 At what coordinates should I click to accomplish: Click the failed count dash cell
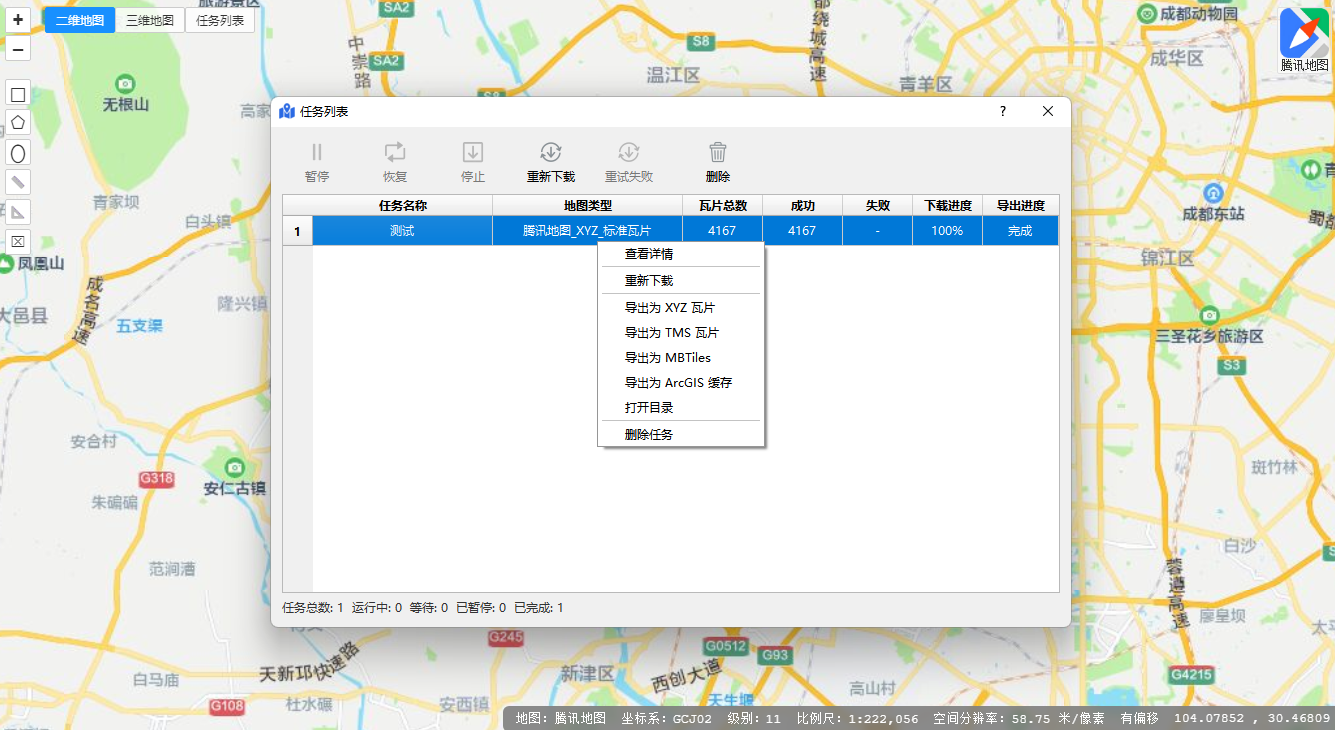pyautogui.click(x=877, y=231)
